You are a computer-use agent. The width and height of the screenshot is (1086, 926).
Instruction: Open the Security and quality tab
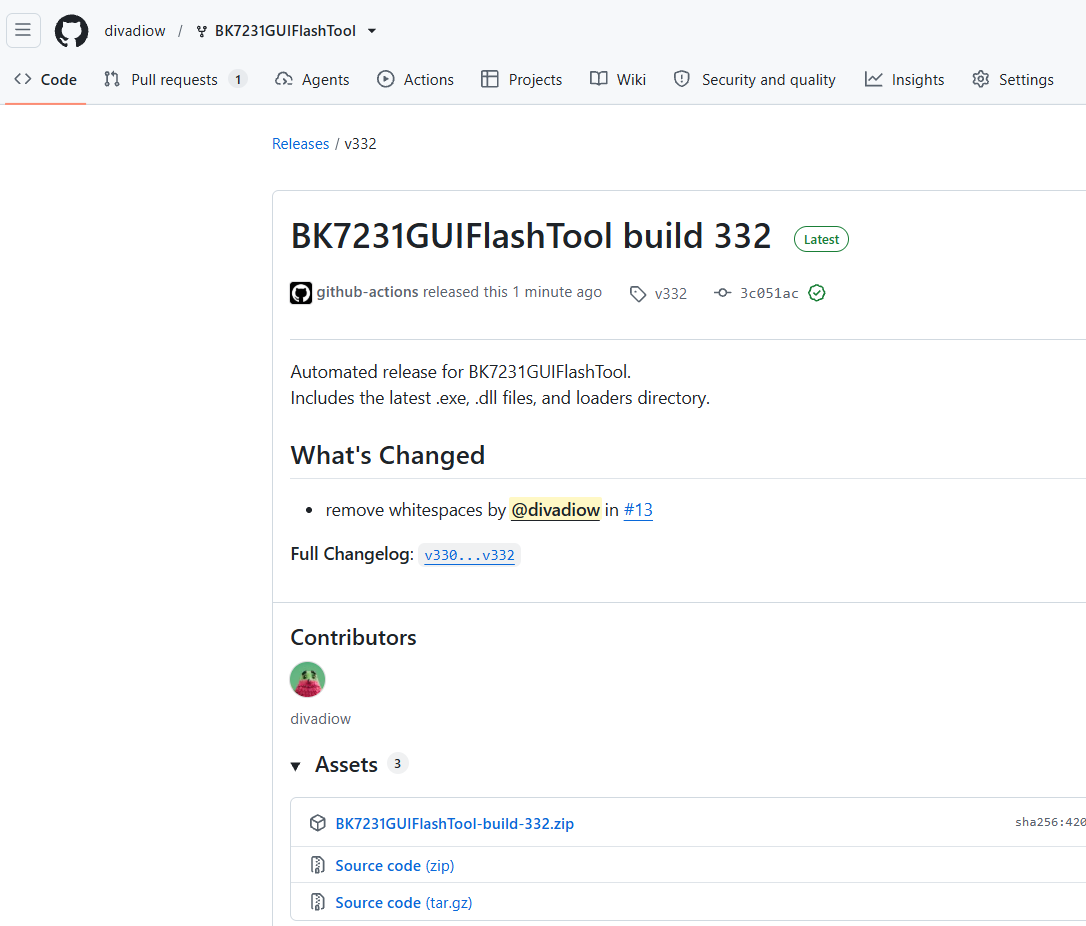755,80
